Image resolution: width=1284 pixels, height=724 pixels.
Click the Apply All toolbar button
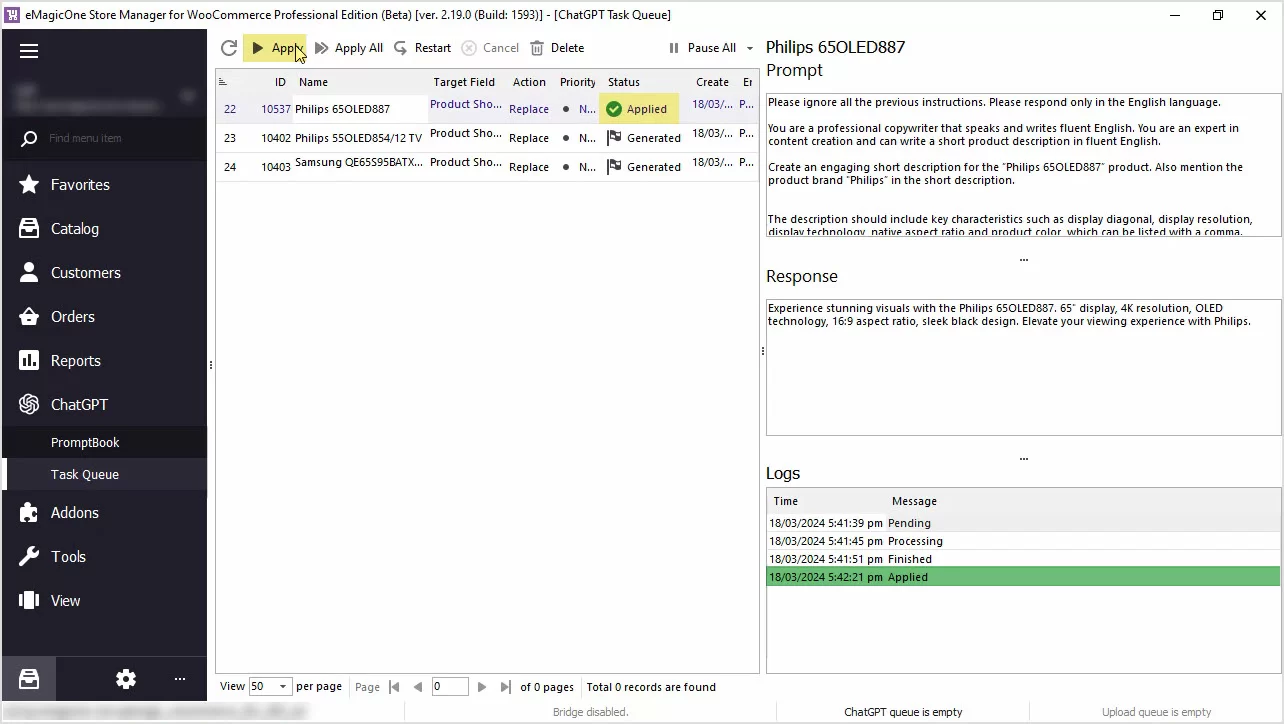coord(348,48)
